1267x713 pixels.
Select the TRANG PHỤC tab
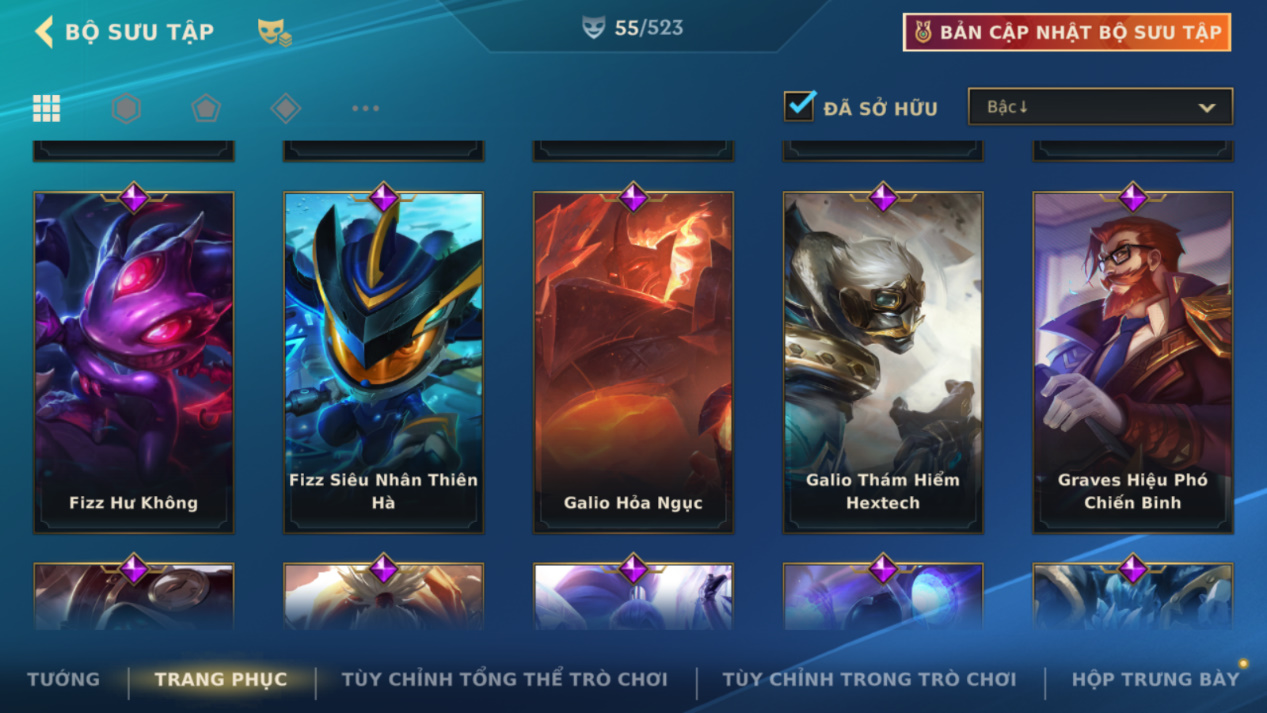pos(221,679)
